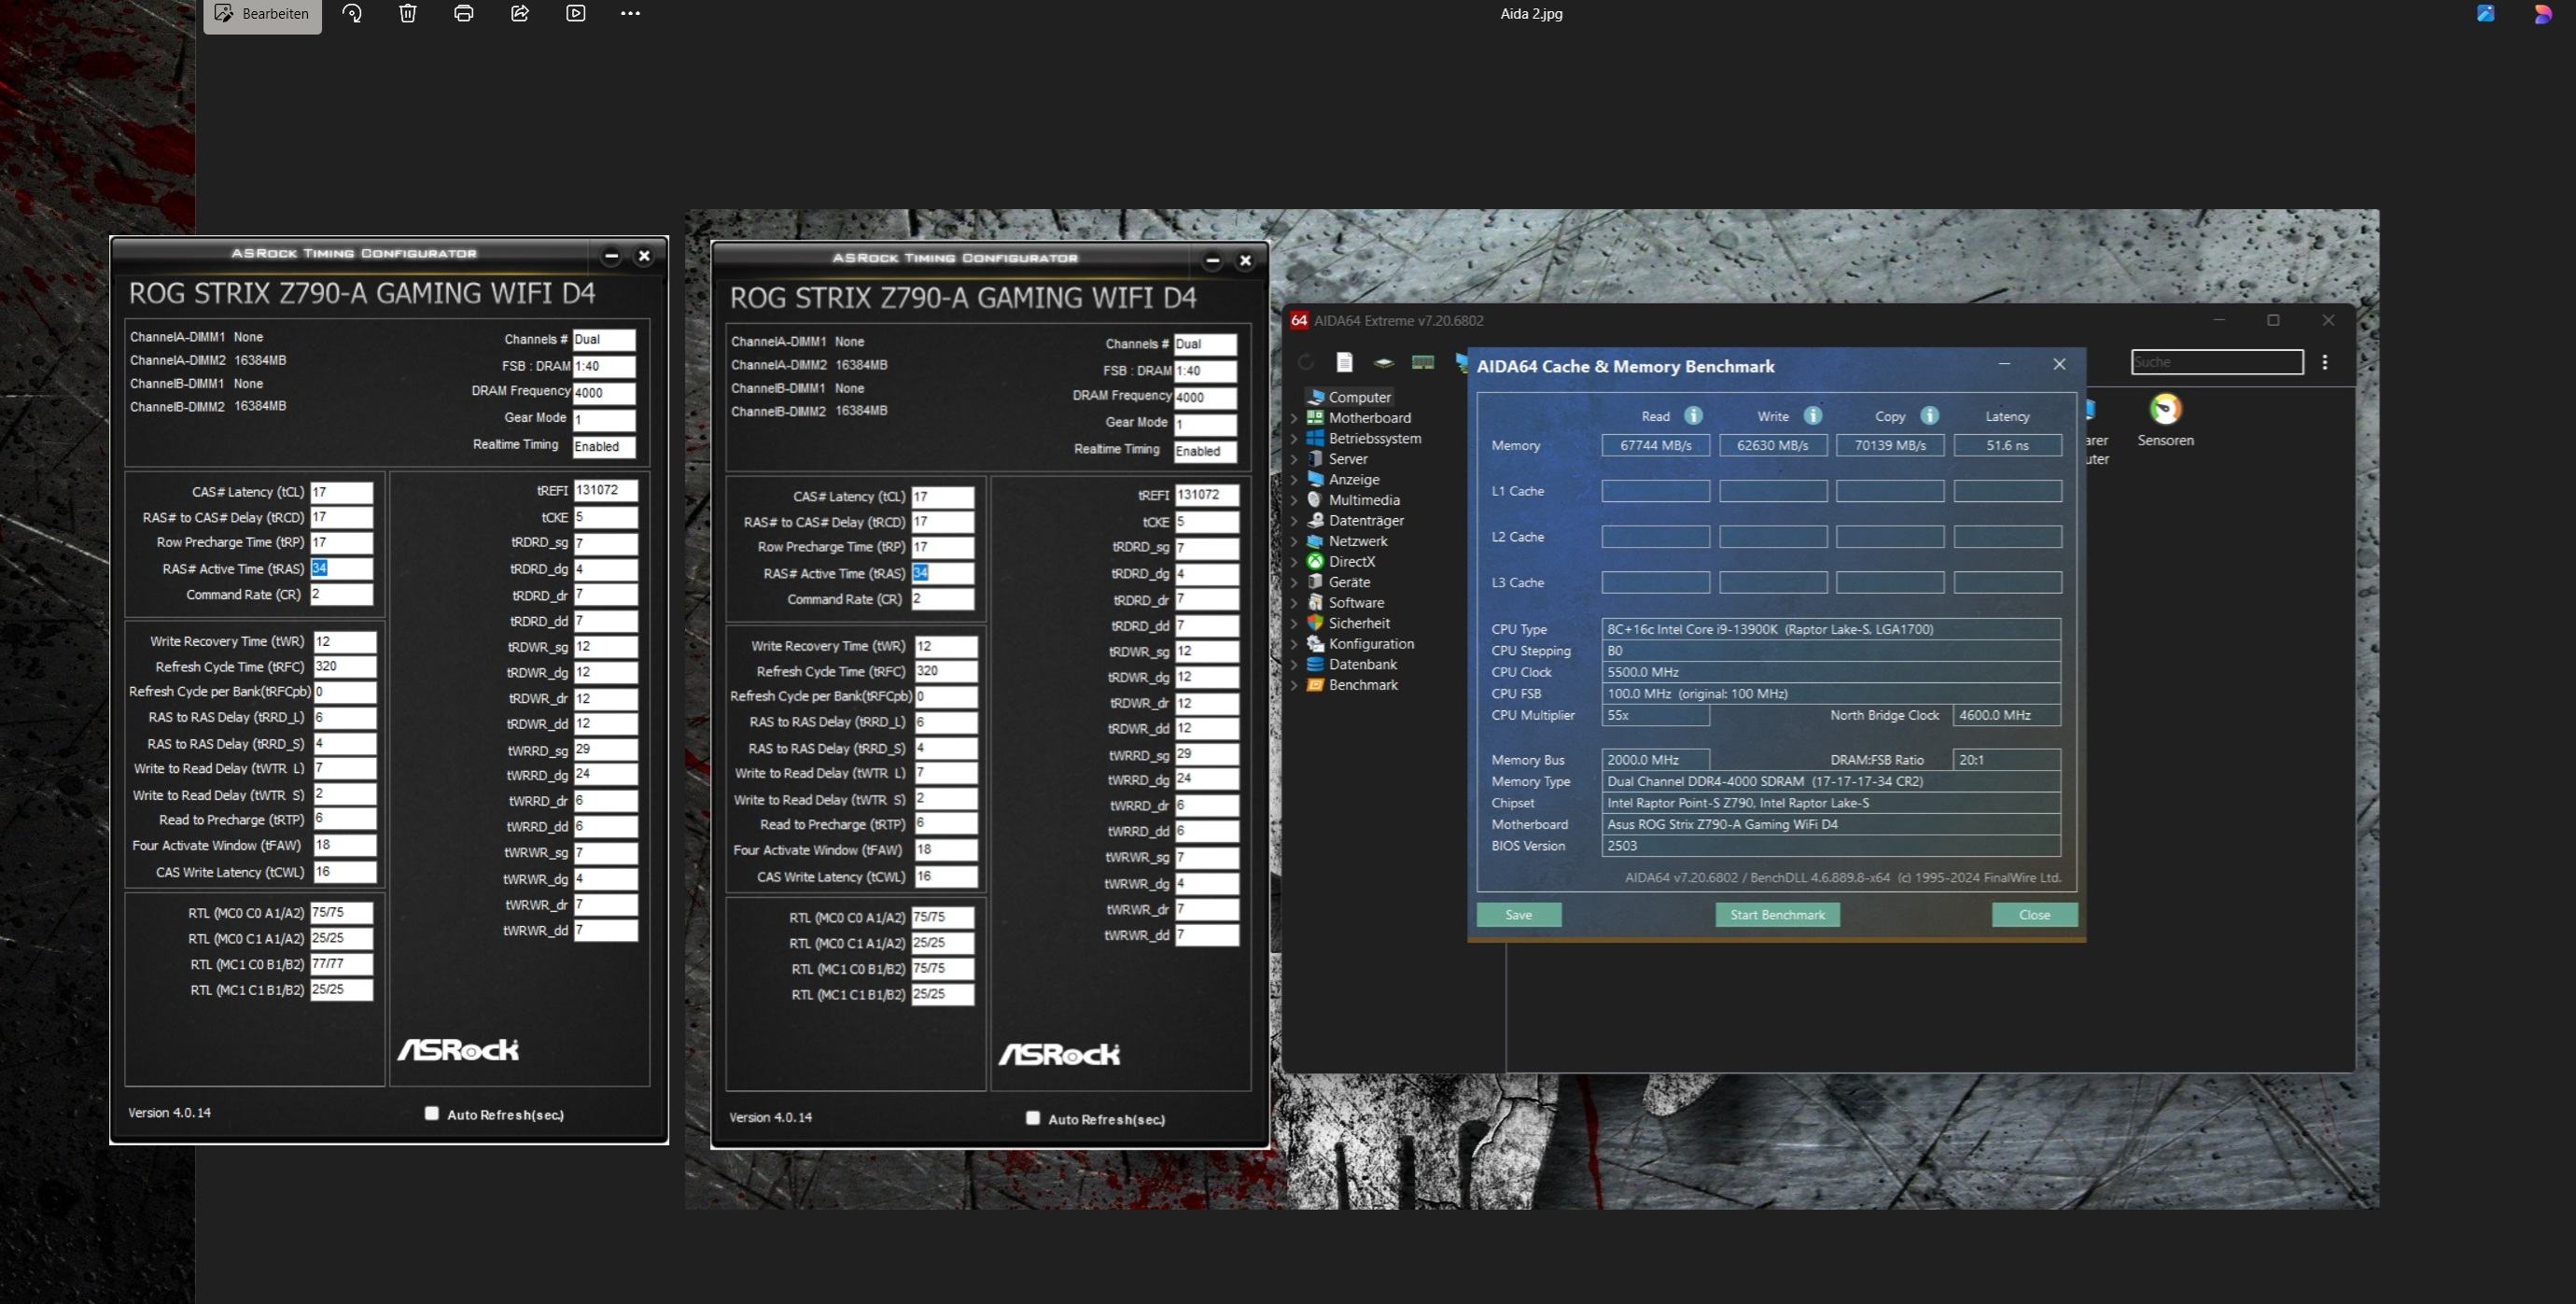
Task: Select the Sicherheit tree entry label
Action: click(x=1359, y=623)
